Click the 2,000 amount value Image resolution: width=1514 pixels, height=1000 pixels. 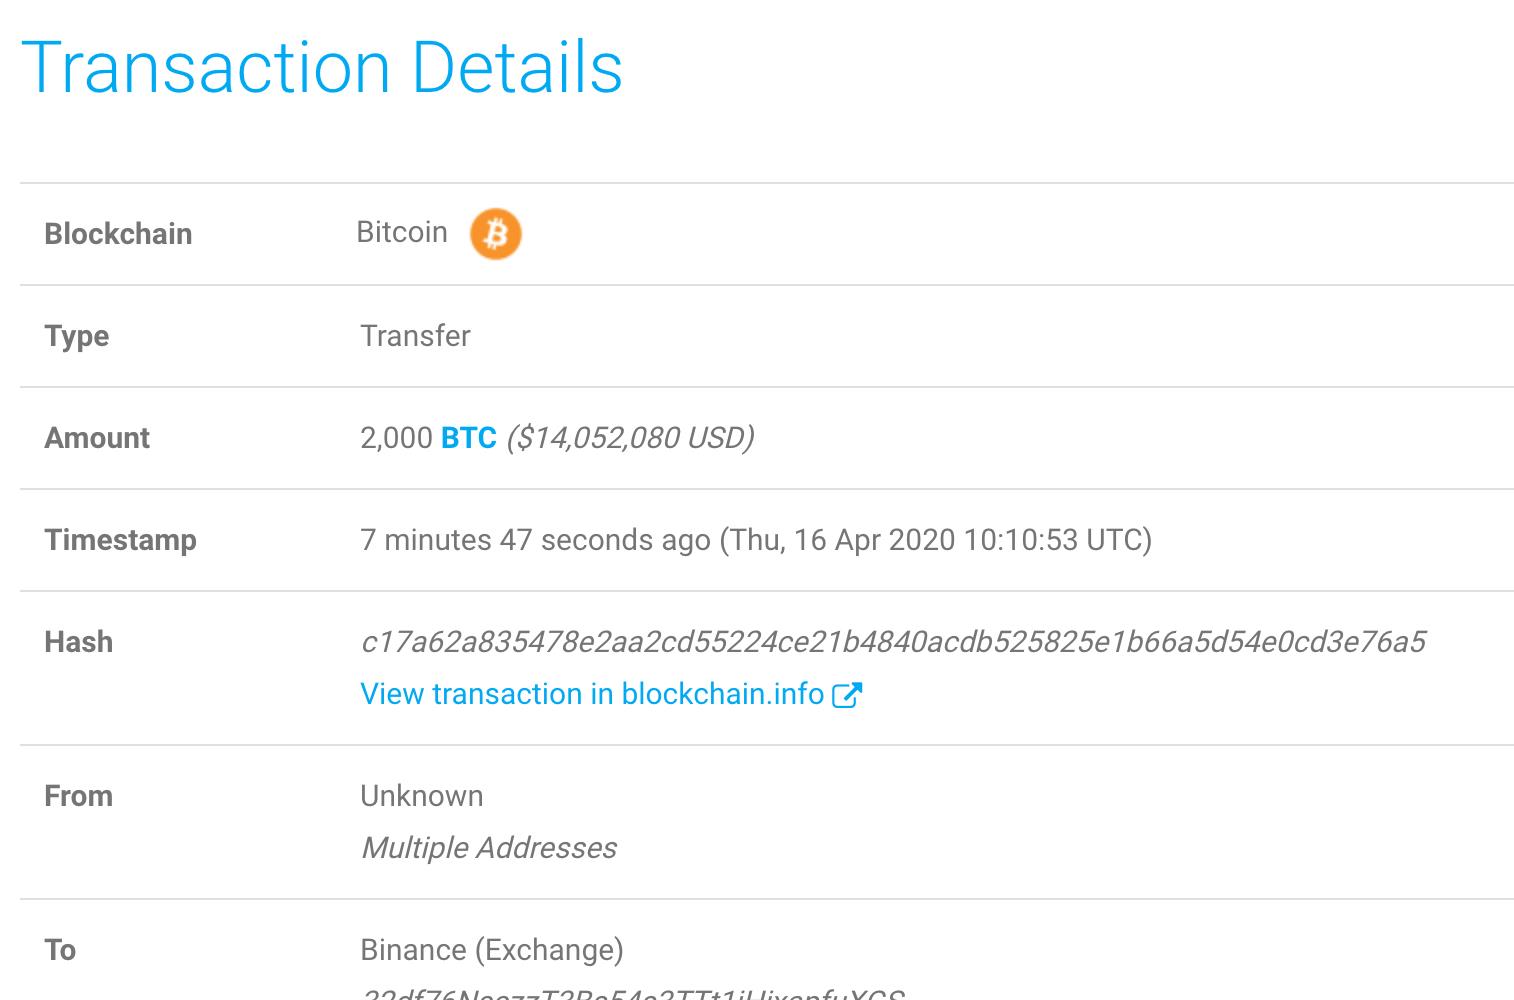coord(396,438)
